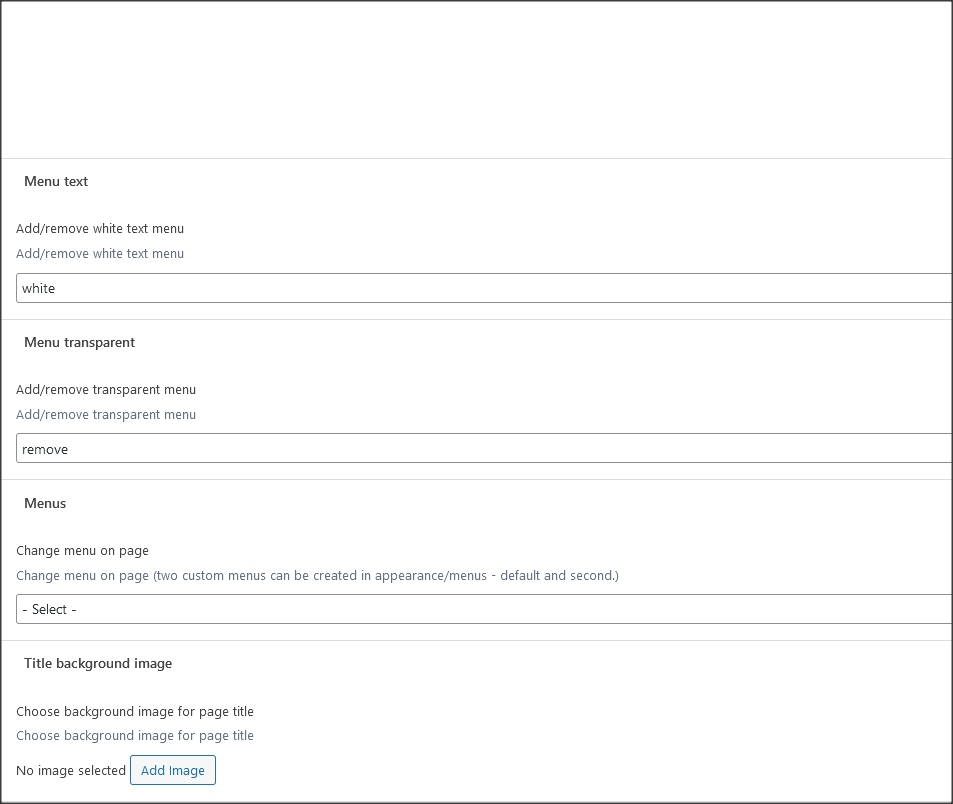Screen dimensions: 953x804
Task: Click the gray 'Add/remove transparent menu' description
Action: [x=106, y=414]
